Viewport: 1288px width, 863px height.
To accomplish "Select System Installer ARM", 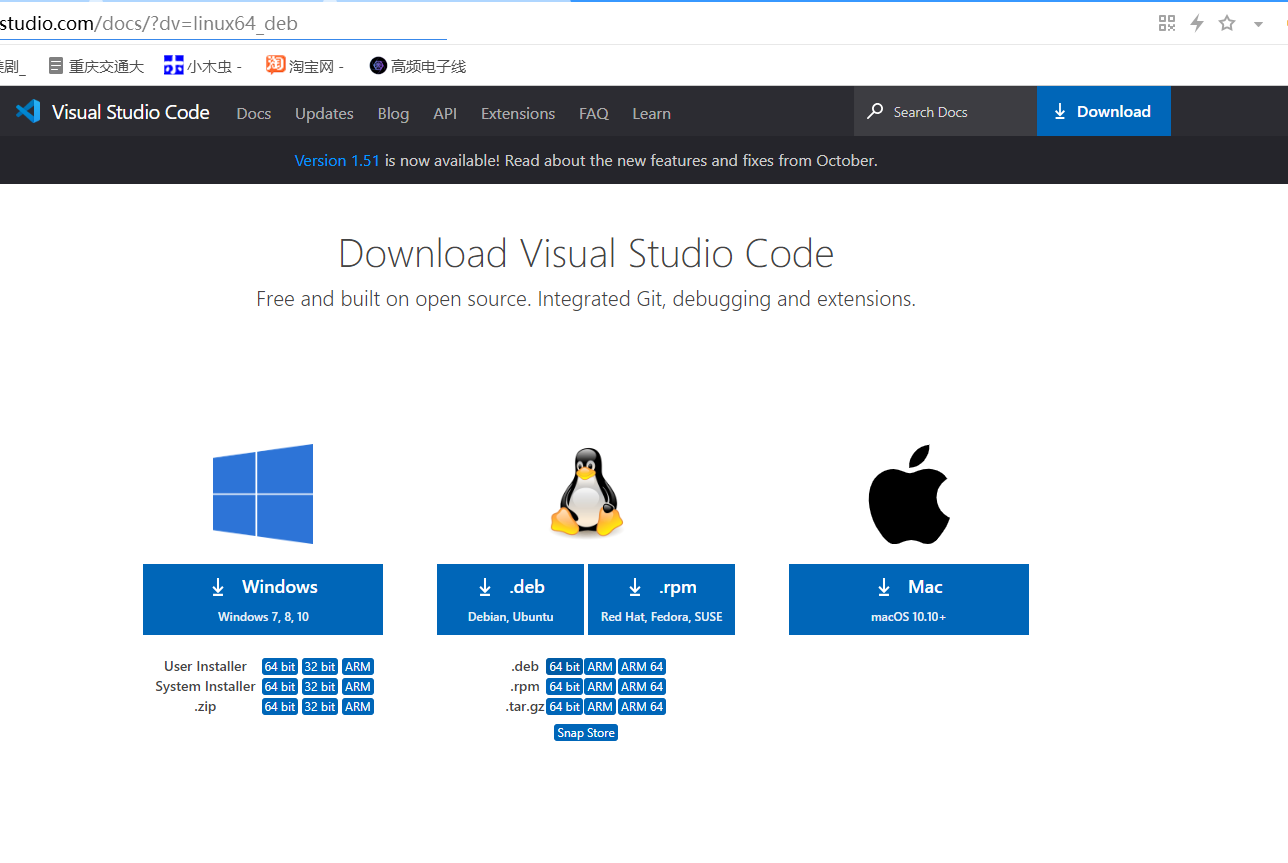I will pos(358,686).
